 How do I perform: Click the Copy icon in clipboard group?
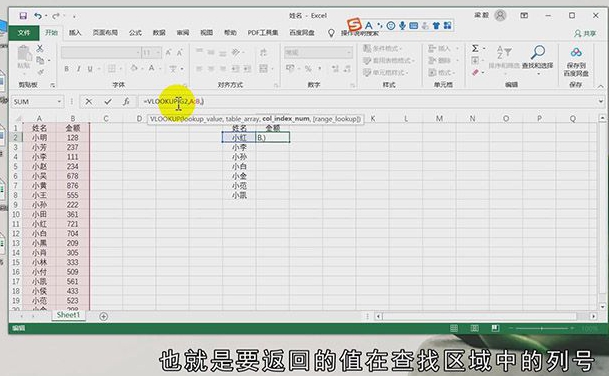[x=40, y=60]
